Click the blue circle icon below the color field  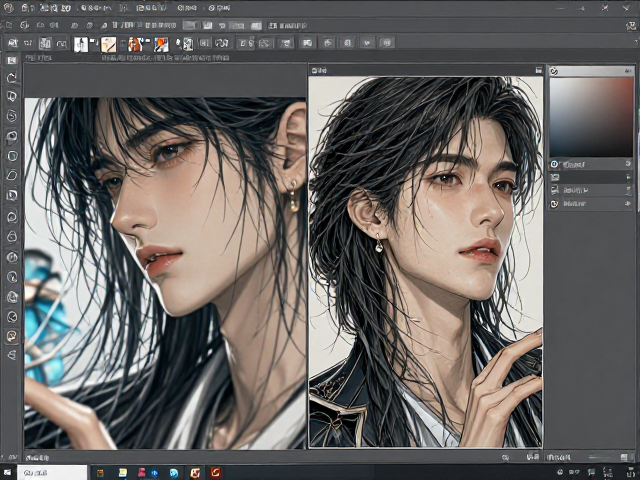pos(554,164)
